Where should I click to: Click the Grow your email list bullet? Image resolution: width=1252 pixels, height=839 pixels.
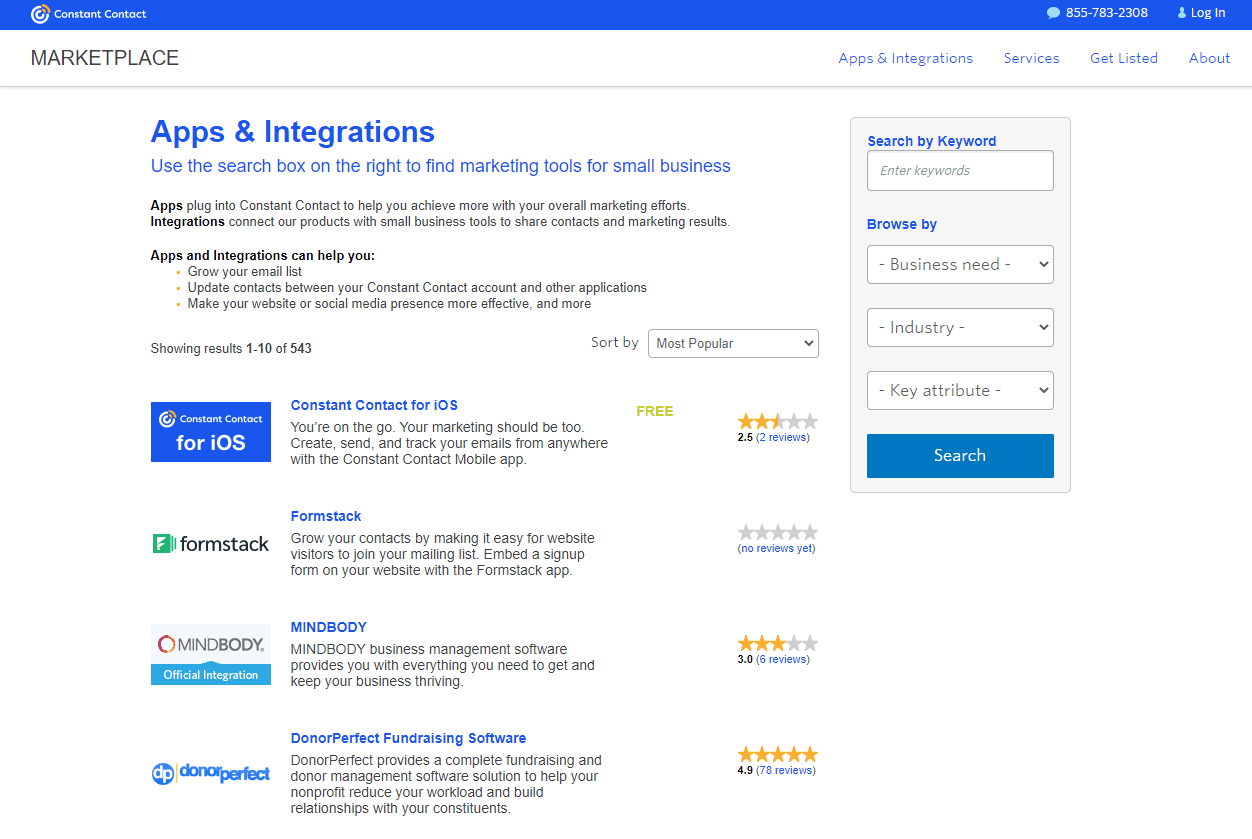click(x=245, y=271)
